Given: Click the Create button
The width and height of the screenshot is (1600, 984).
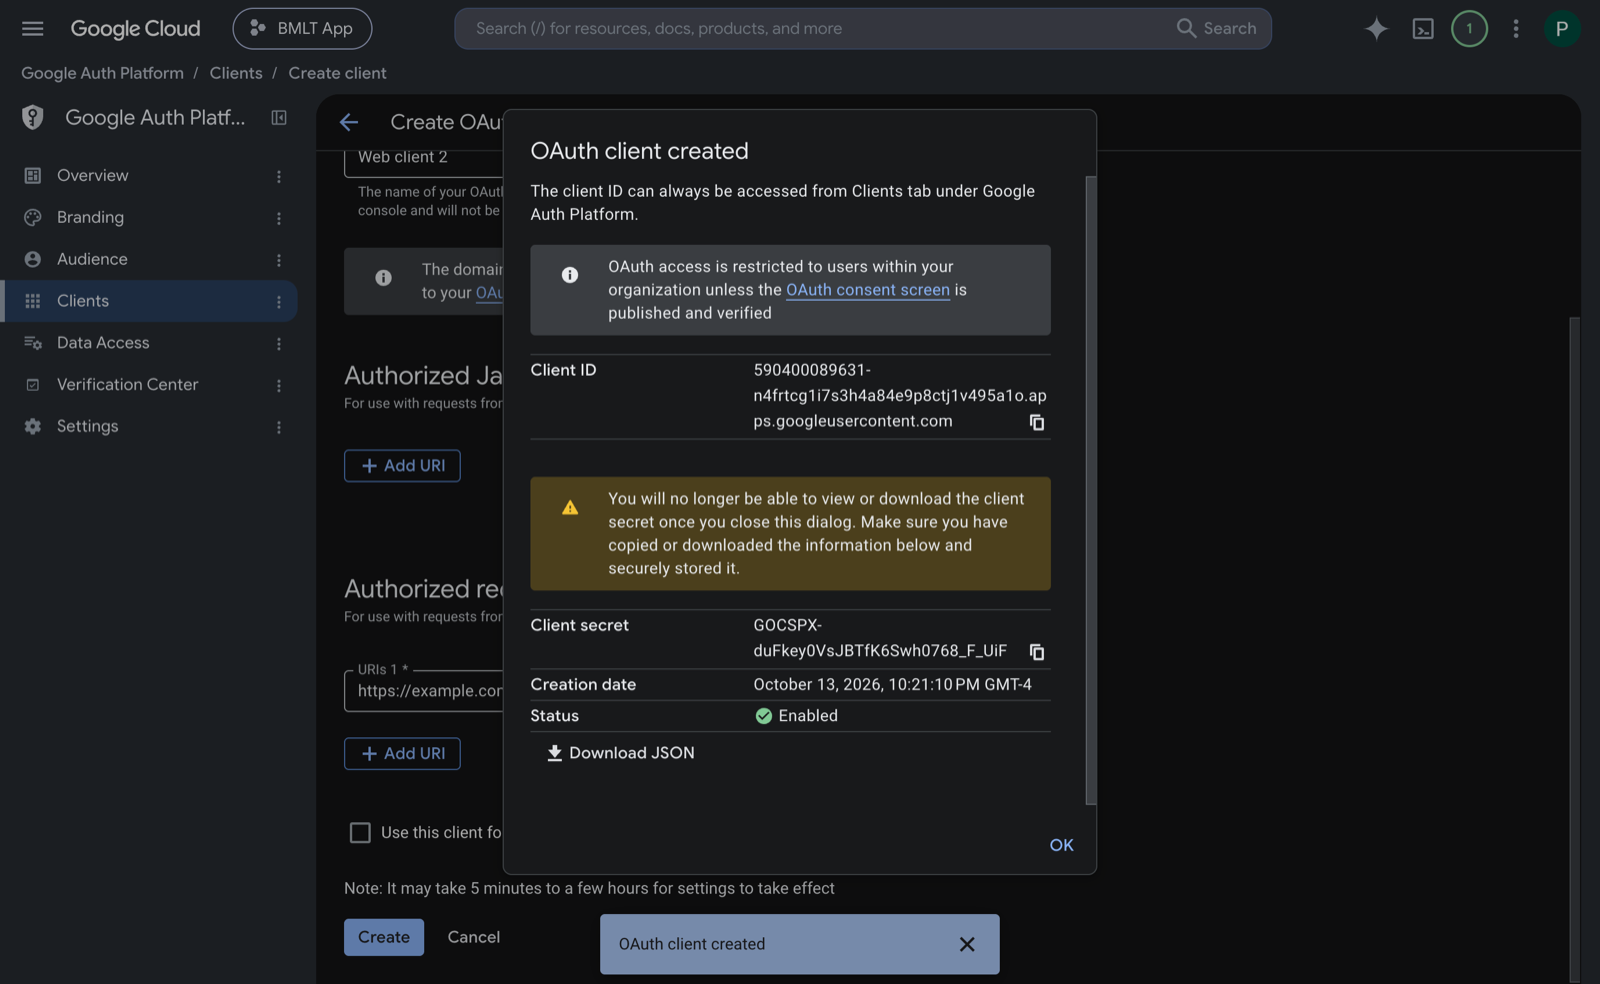Looking at the screenshot, I should (384, 937).
